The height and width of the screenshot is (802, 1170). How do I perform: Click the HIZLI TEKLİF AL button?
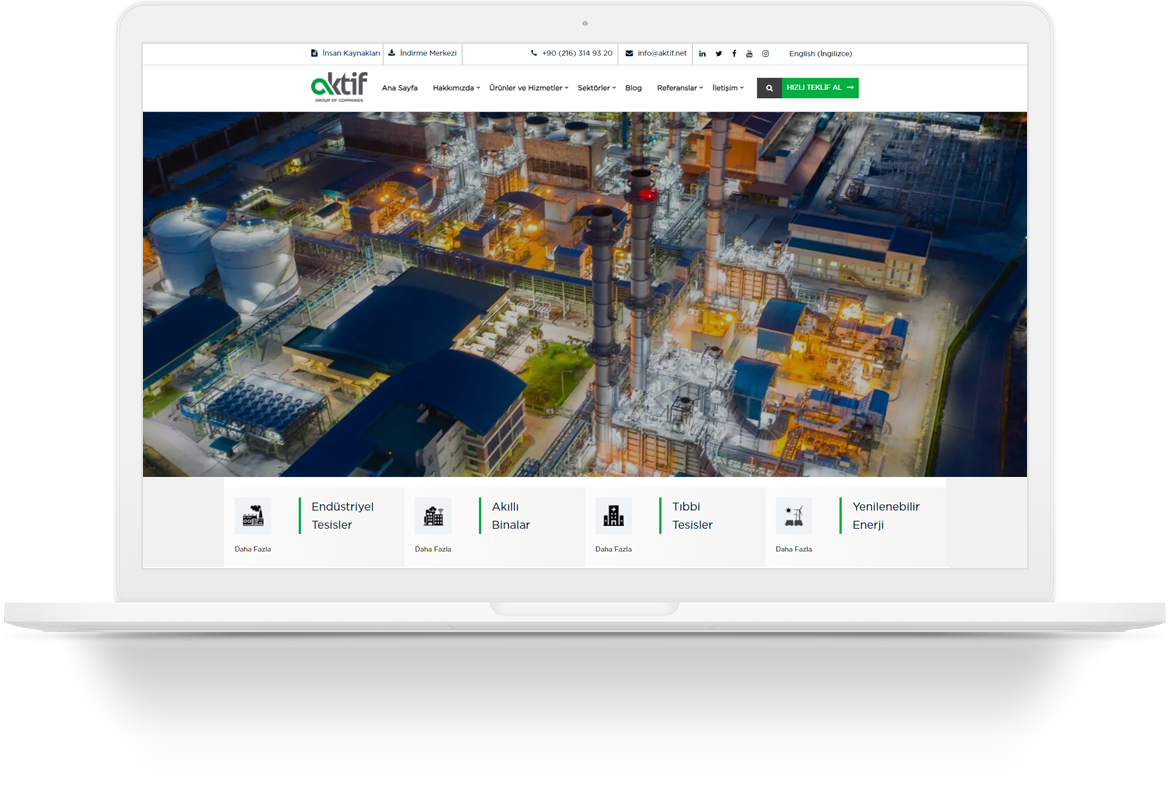[x=820, y=88]
